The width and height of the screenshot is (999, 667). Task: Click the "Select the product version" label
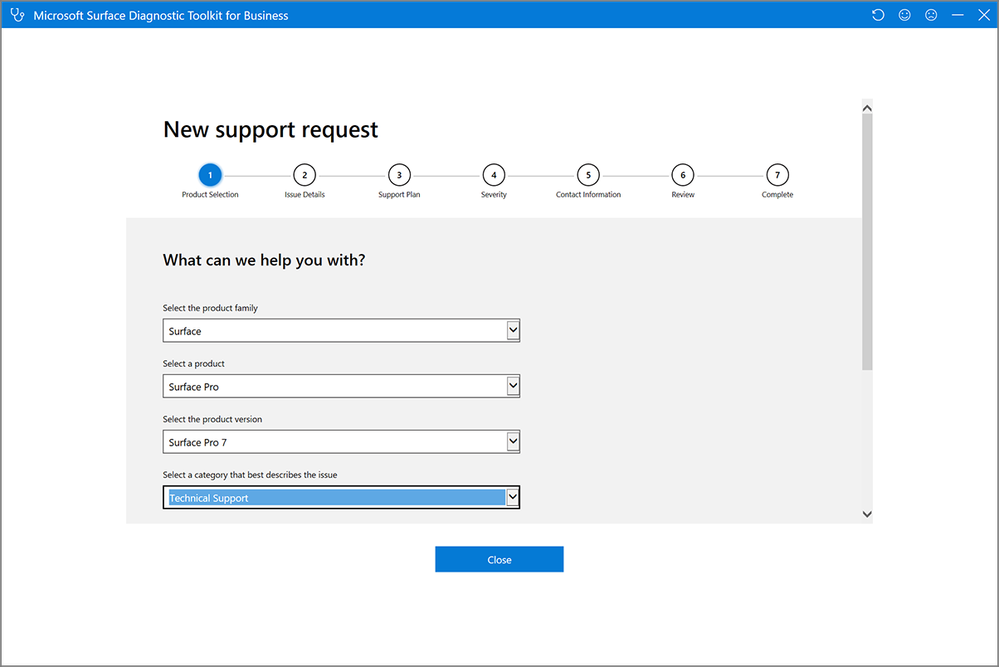tap(212, 419)
